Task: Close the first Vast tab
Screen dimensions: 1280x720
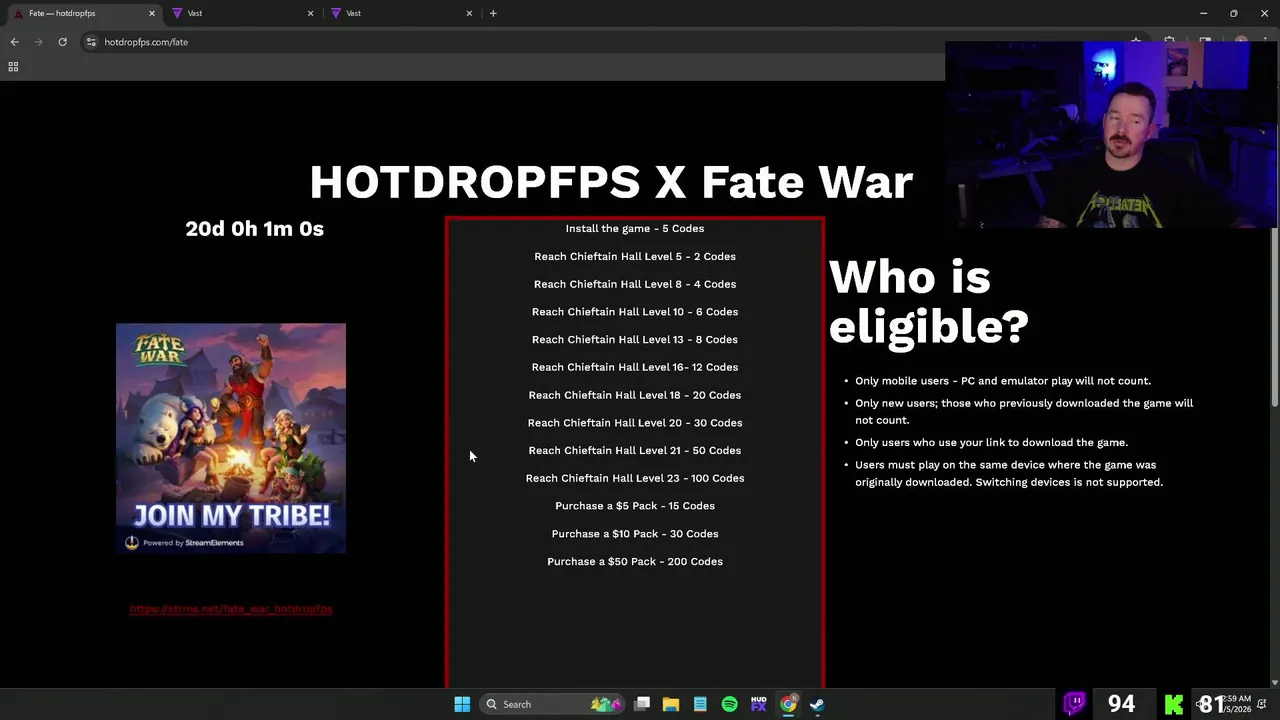Action: 310,13
